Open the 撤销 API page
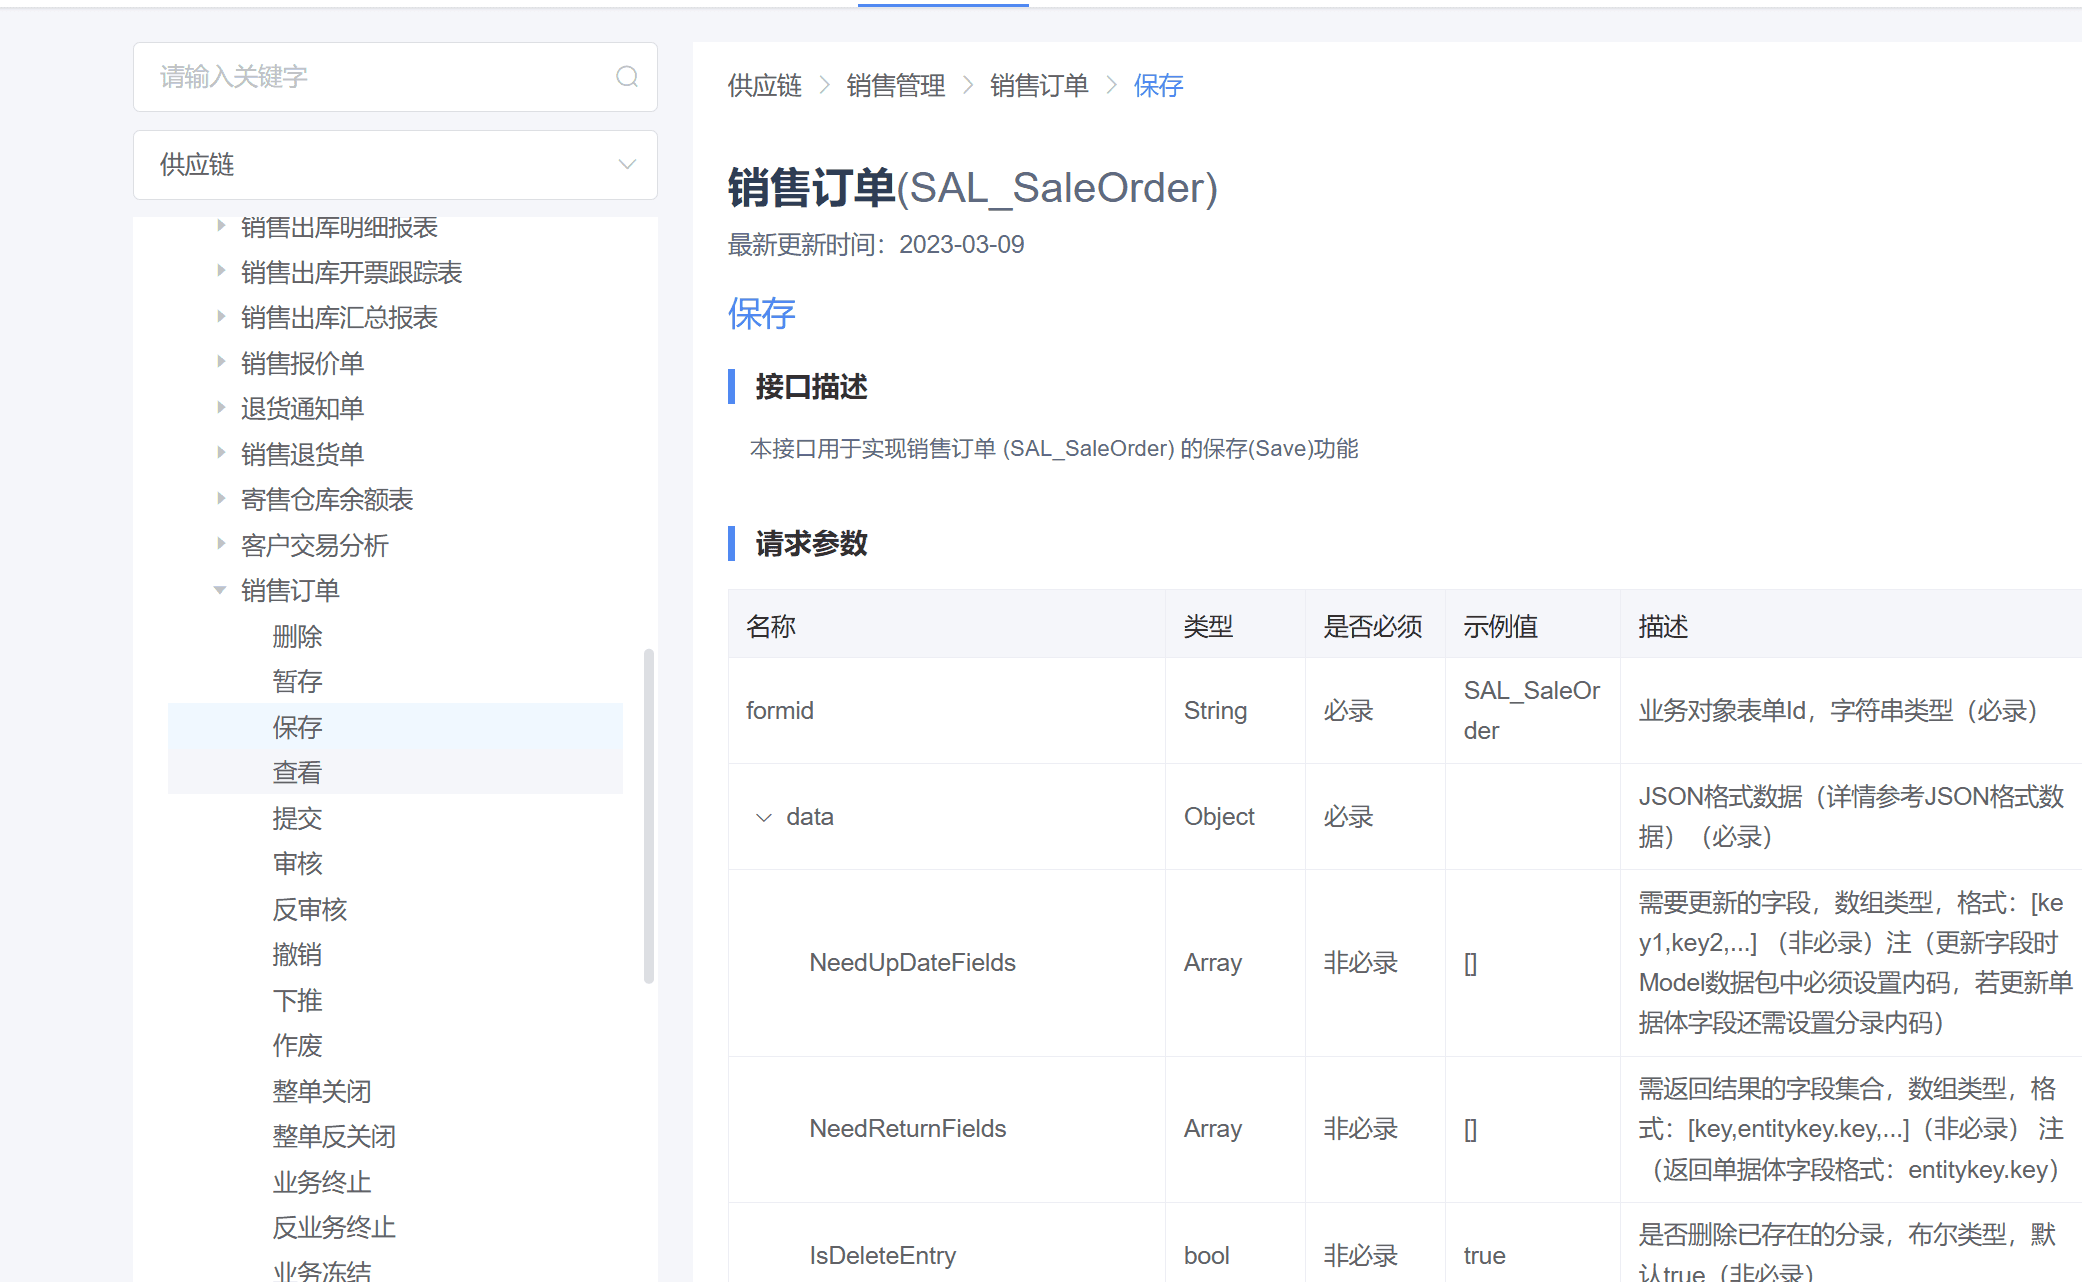 click(297, 954)
